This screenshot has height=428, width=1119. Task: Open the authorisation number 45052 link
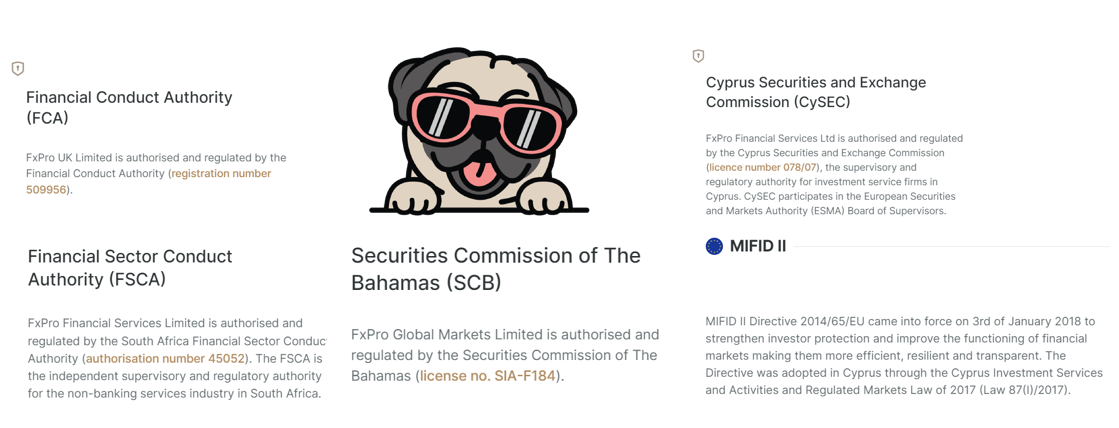pyautogui.click(x=165, y=358)
